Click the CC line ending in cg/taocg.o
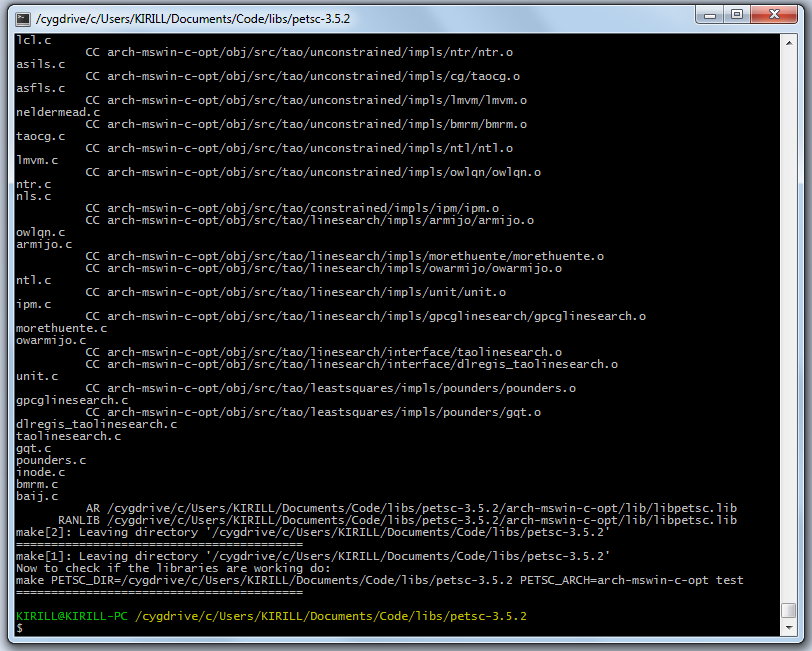The width and height of the screenshot is (812, 651). point(303,76)
